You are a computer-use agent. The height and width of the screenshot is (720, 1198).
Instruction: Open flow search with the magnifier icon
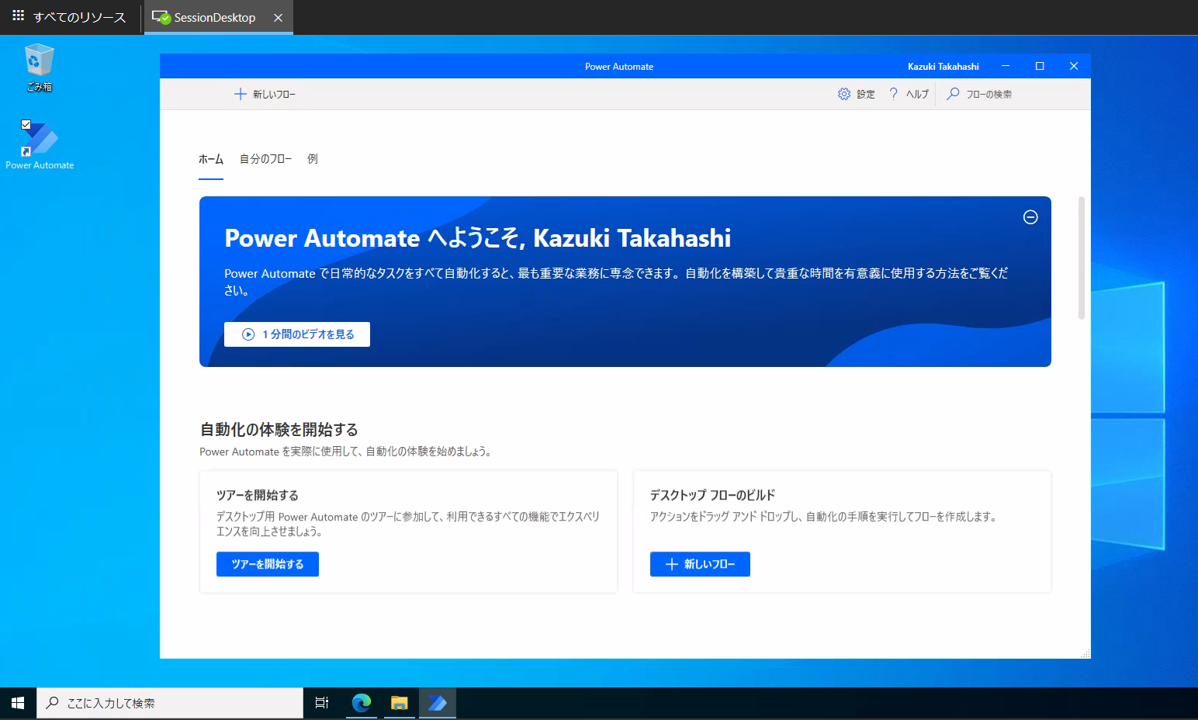(951, 93)
